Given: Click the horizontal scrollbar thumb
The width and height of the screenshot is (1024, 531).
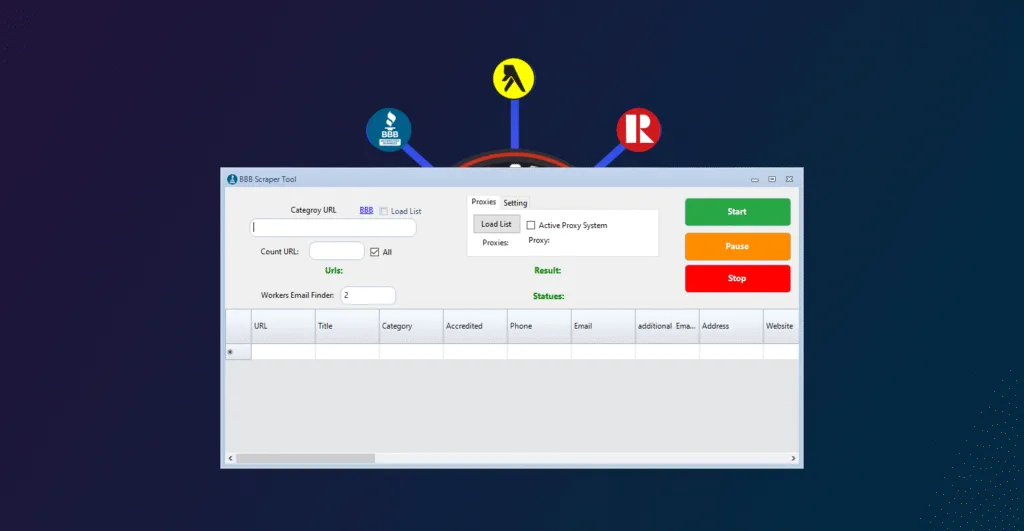Looking at the screenshot, I should 305,458.
